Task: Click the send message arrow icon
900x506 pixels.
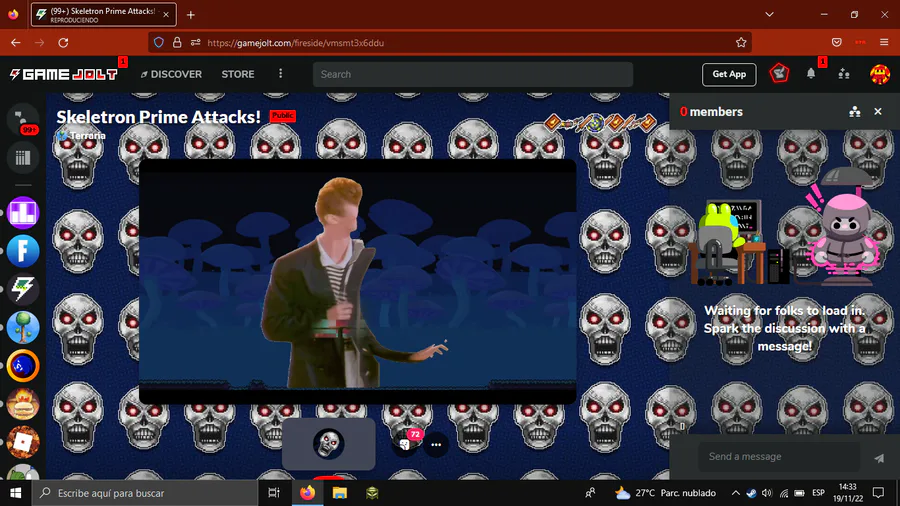Action: click(879, 457)
